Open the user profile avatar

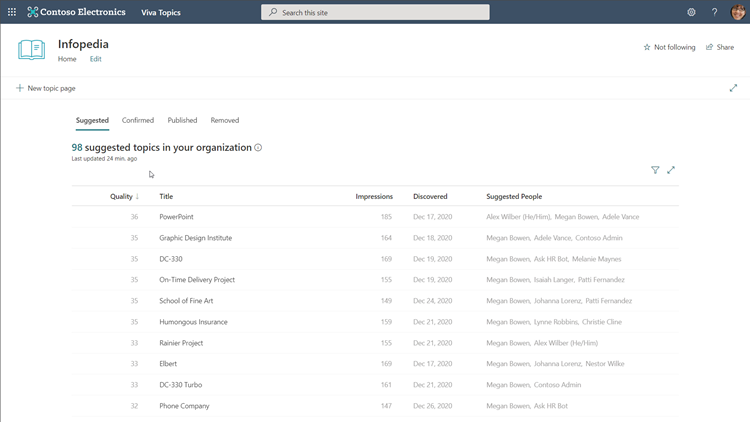pyautogui.click(x=738, y=12)
